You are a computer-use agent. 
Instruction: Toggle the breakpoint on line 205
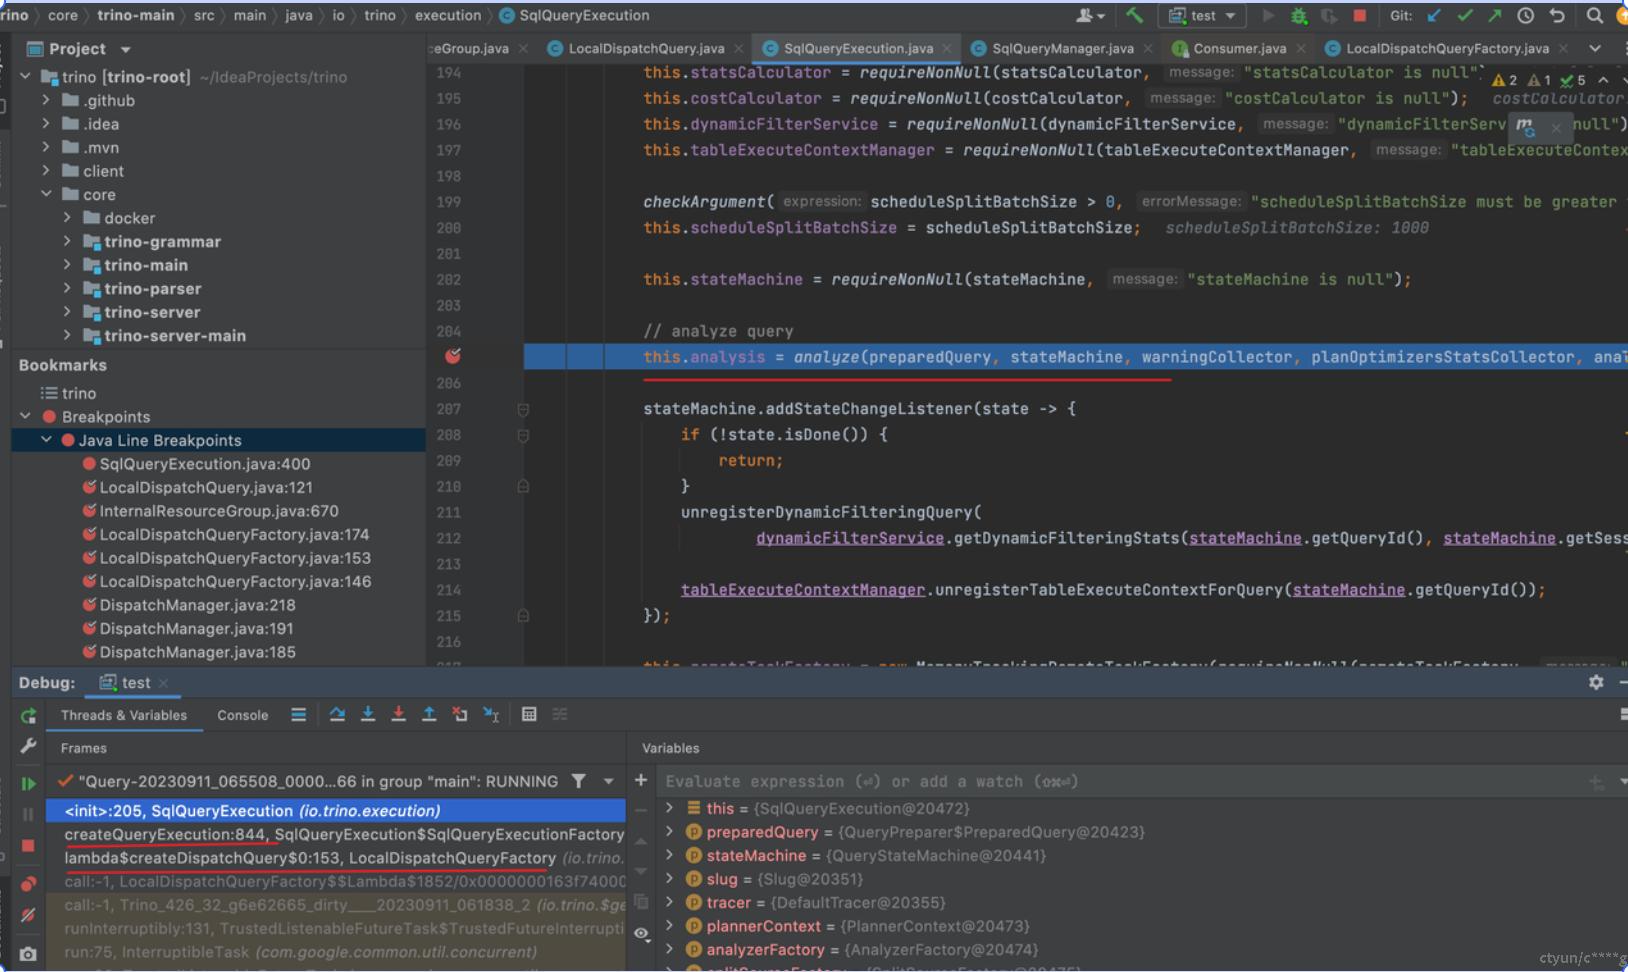click(x=453, y=356)
